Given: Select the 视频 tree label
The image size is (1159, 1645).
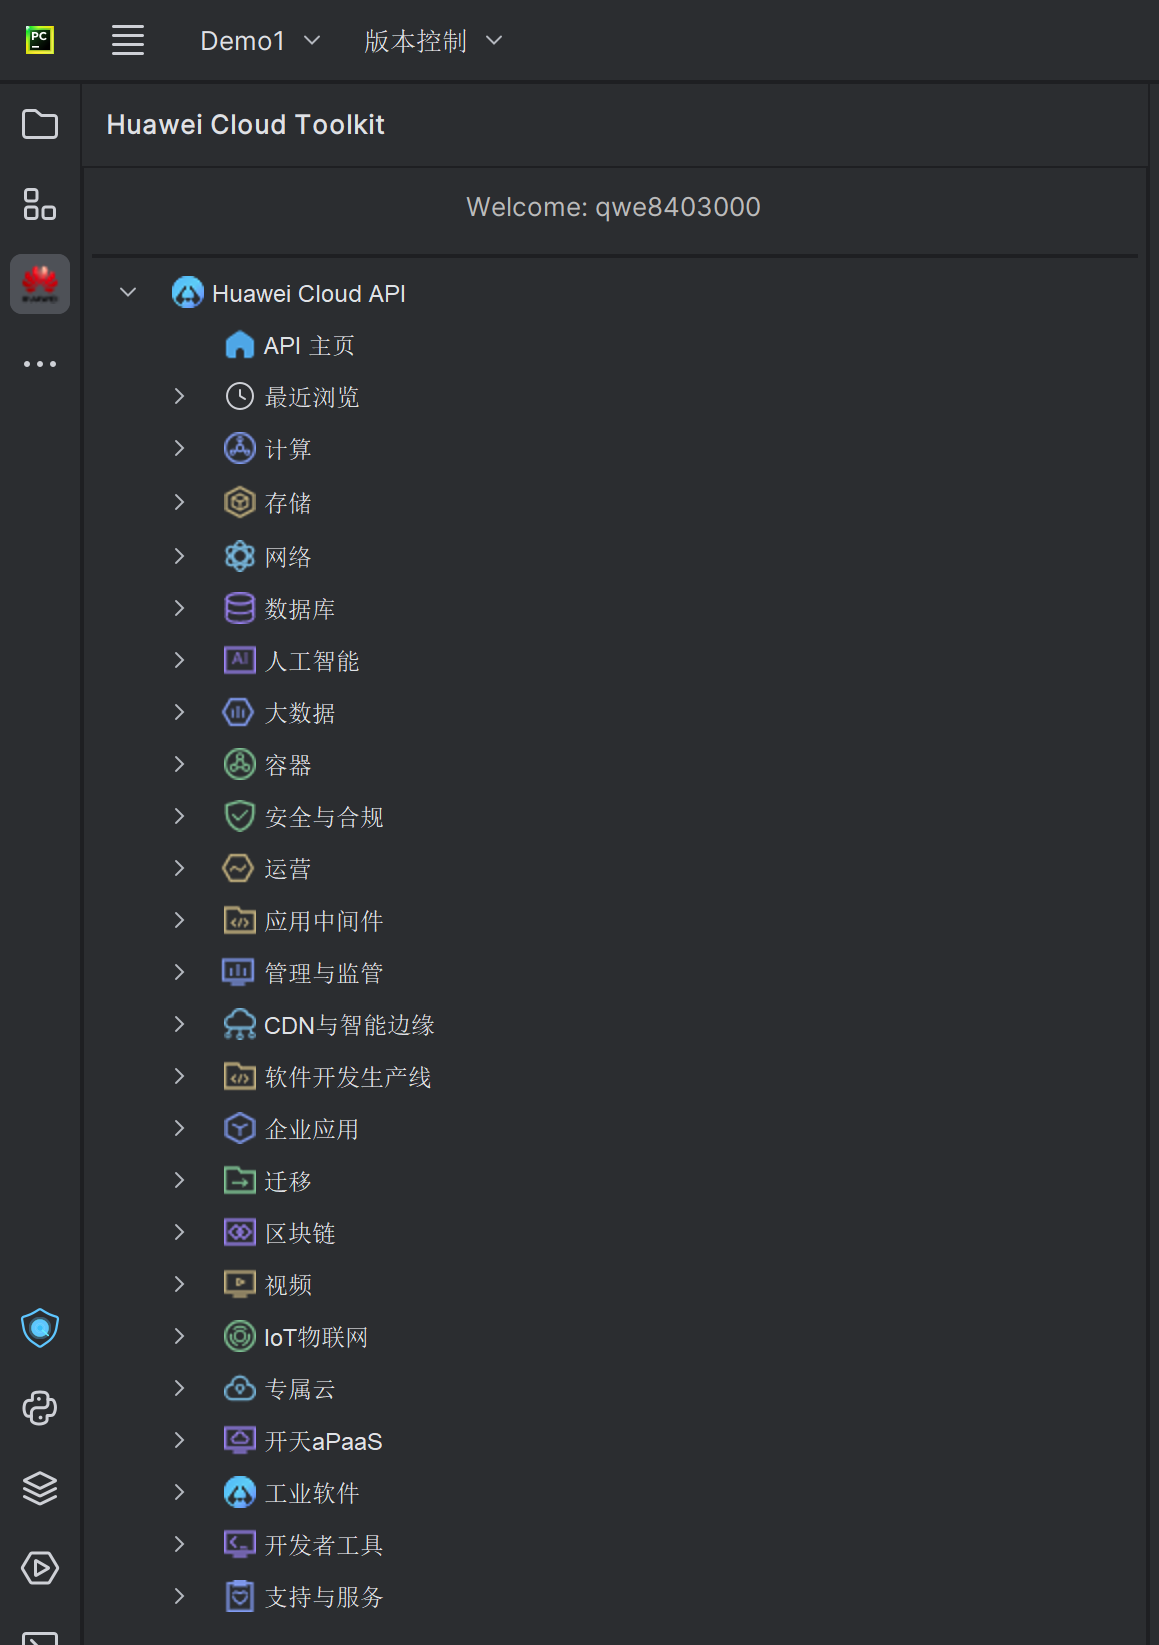Looking at the screenshot, I should click(288, 1285).
